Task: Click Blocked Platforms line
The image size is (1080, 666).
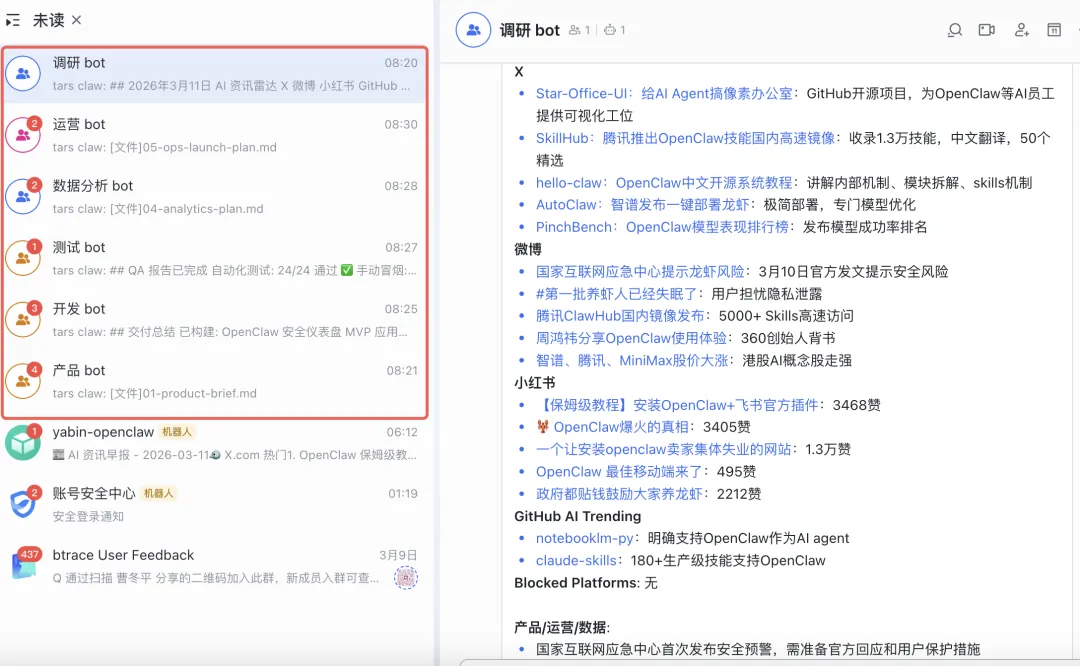Action: (x=585, y=583)
